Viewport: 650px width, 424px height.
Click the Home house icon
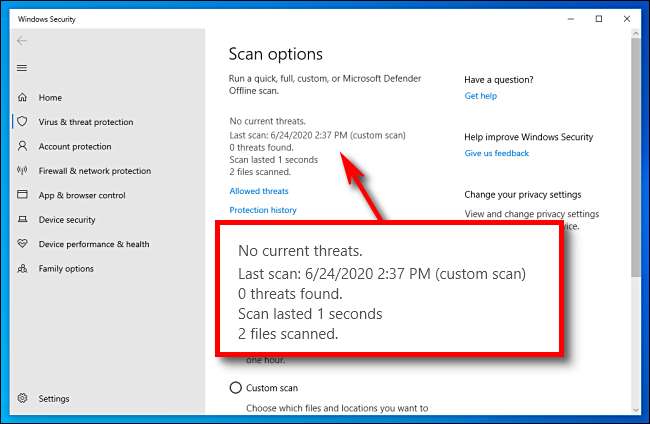point(22,98)
